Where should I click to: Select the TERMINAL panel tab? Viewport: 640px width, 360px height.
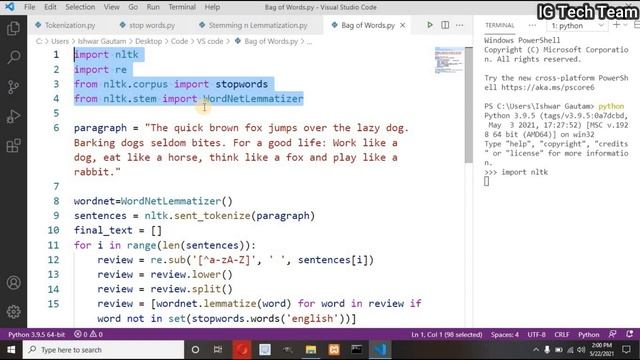[x=500, y=25]
